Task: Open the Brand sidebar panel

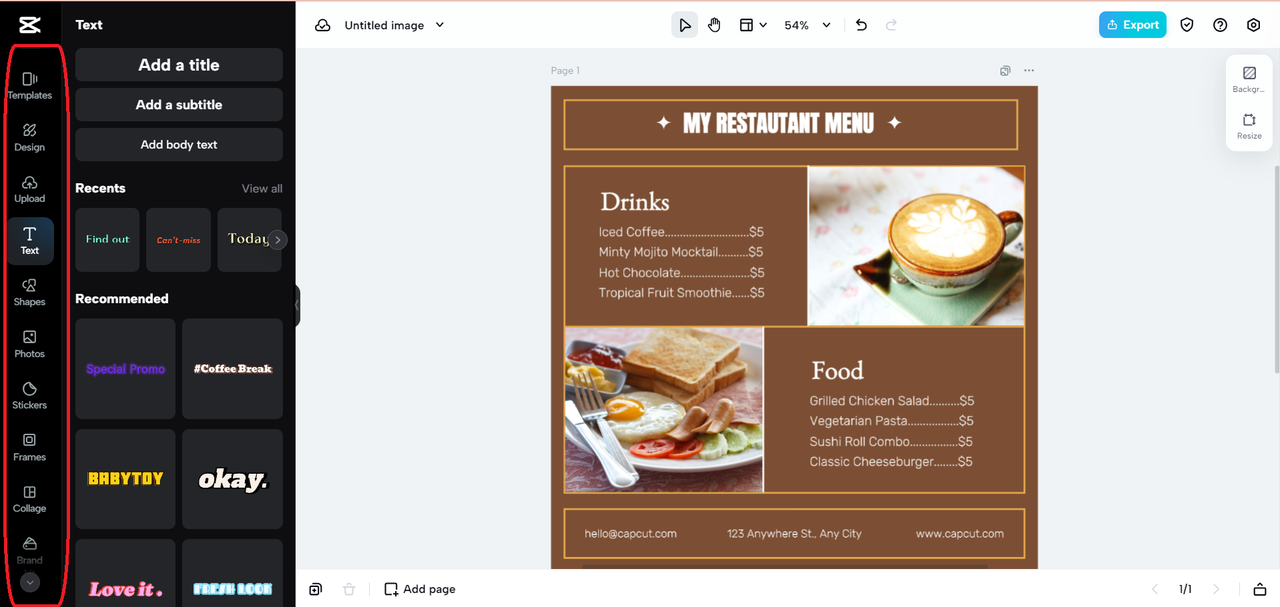Action: click(x=30, y=550)
